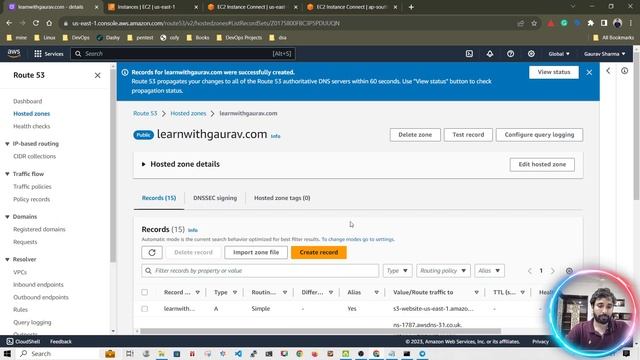Open the Alias filter dropdown
Screen dimensions: 640x360
point(489,271)
